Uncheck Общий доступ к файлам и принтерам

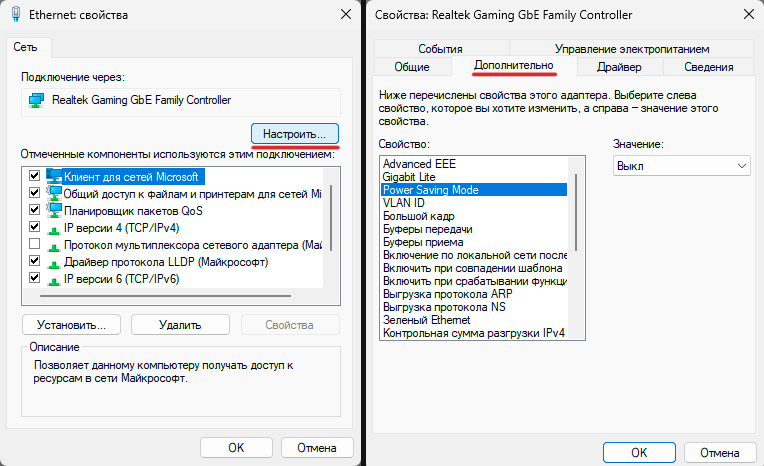pos(34,193)
